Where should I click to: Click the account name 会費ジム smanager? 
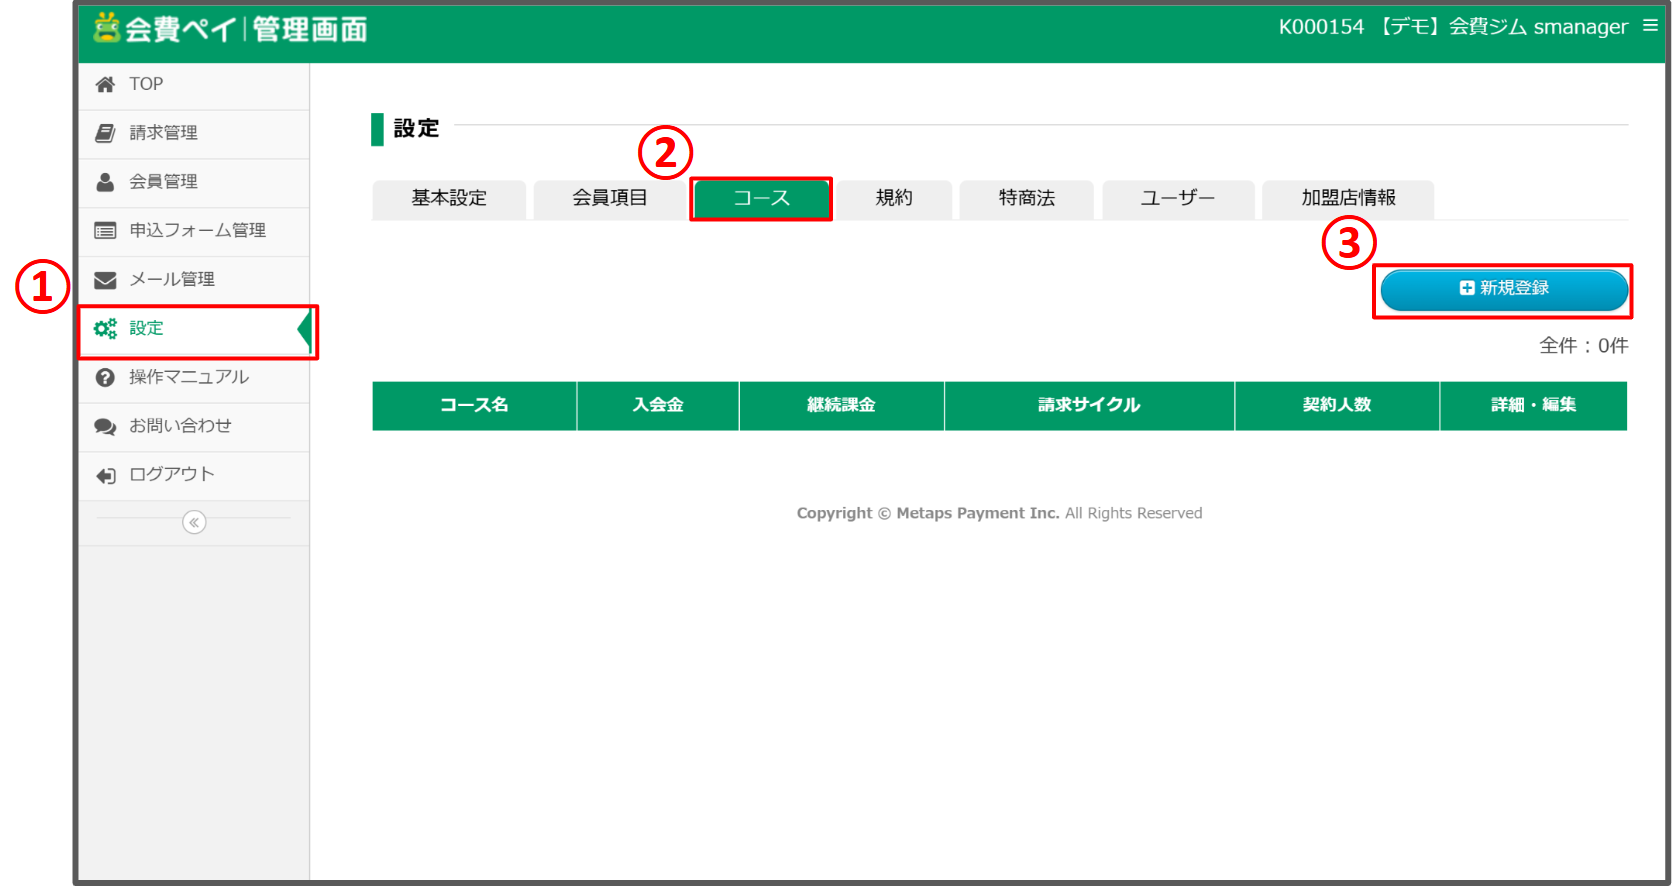click(1538, 27)
